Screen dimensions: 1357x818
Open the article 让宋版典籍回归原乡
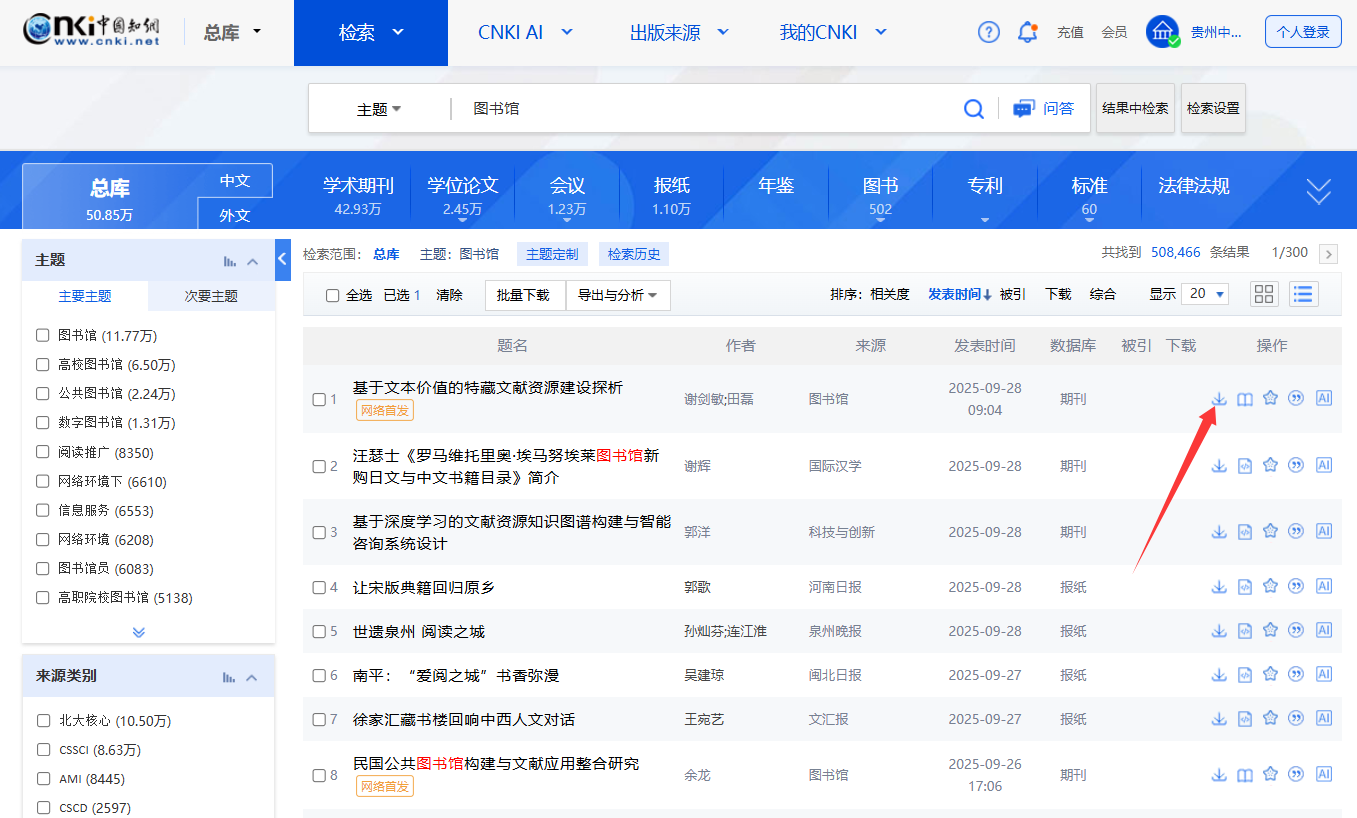(424, 587)
